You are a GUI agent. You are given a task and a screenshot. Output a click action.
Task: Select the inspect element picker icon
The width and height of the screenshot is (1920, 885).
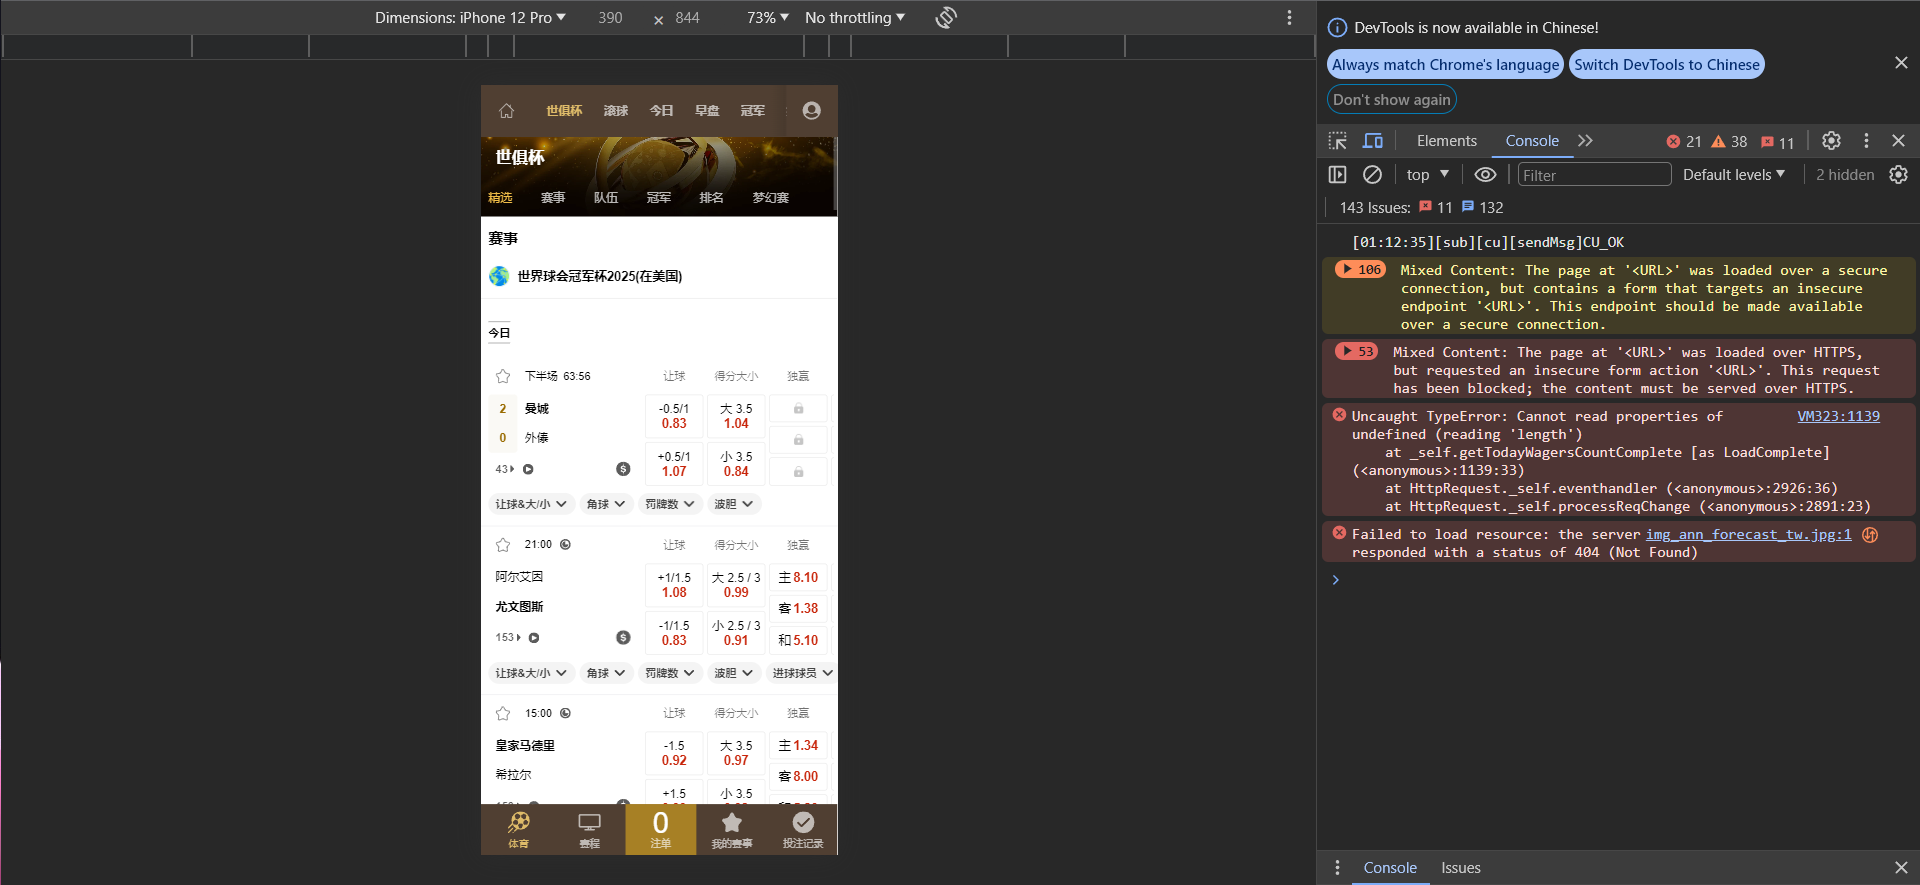tap(1337, 141)
